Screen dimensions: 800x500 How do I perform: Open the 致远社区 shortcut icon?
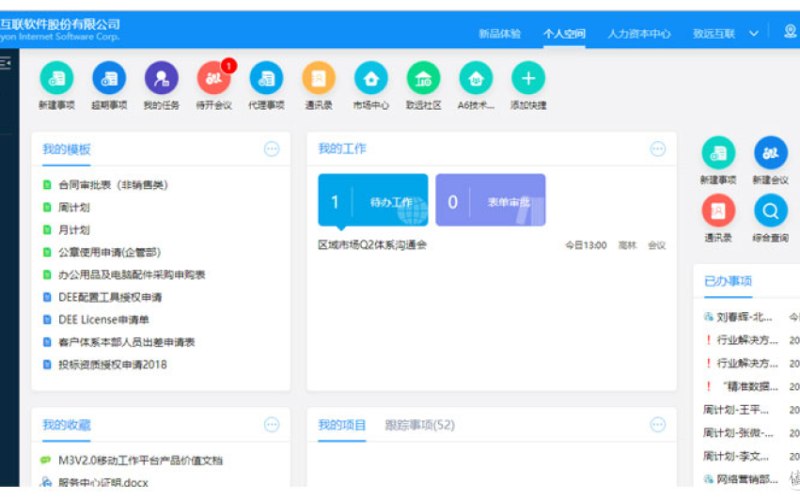pyautogui.click(x=423, y=78)
